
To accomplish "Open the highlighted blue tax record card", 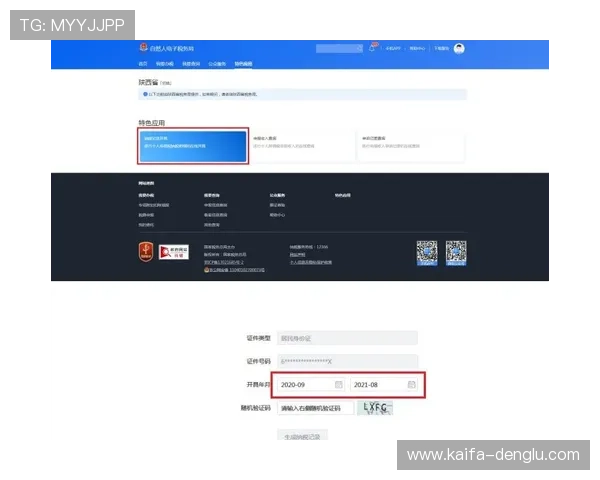I will coord(193,146).
